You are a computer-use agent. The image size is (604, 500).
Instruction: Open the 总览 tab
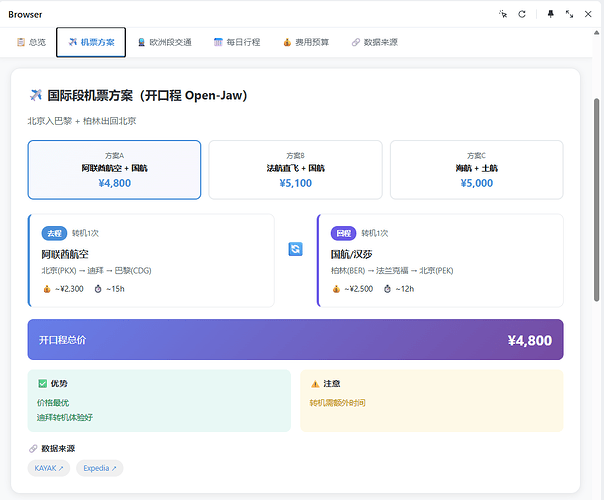[31, 42]
